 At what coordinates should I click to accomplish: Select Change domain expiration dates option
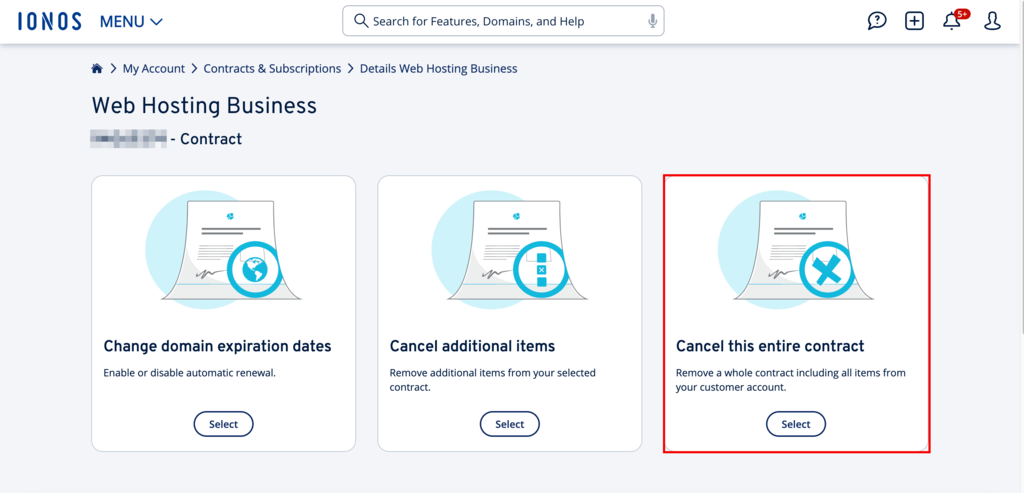(223, 424)
